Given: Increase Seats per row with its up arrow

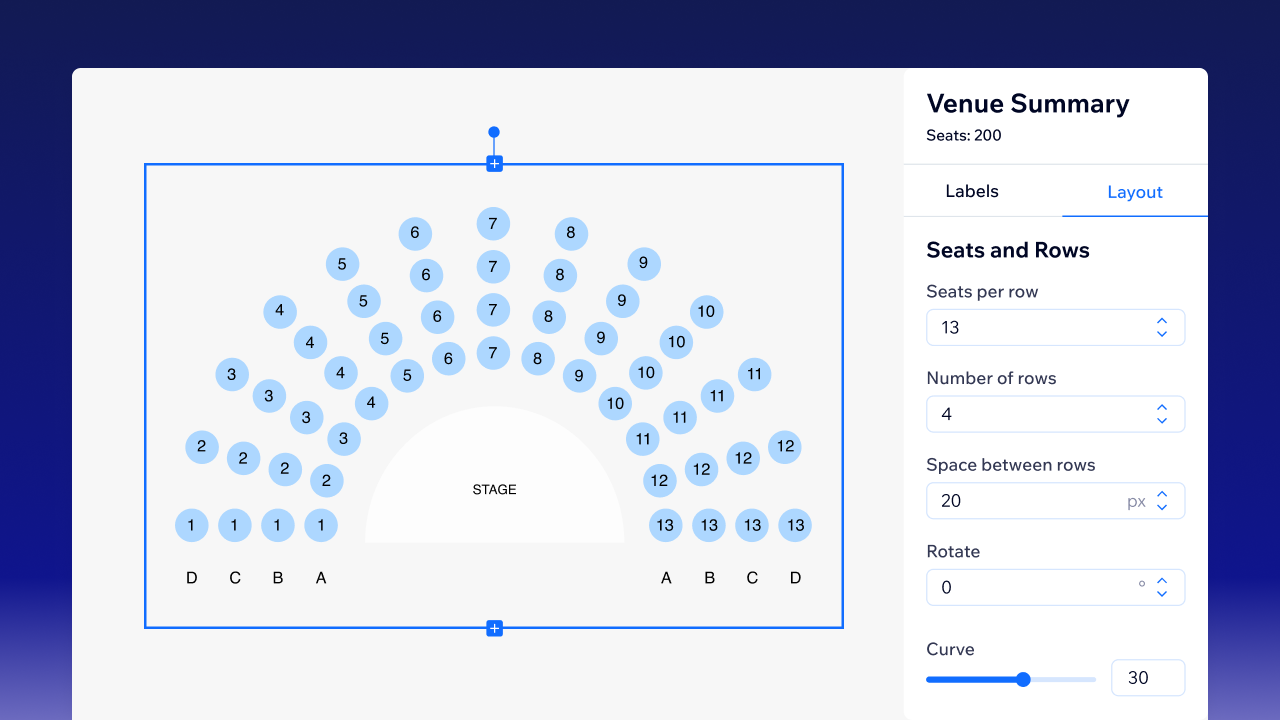Looking at the screenshot, I should [x=1162, y=321].
